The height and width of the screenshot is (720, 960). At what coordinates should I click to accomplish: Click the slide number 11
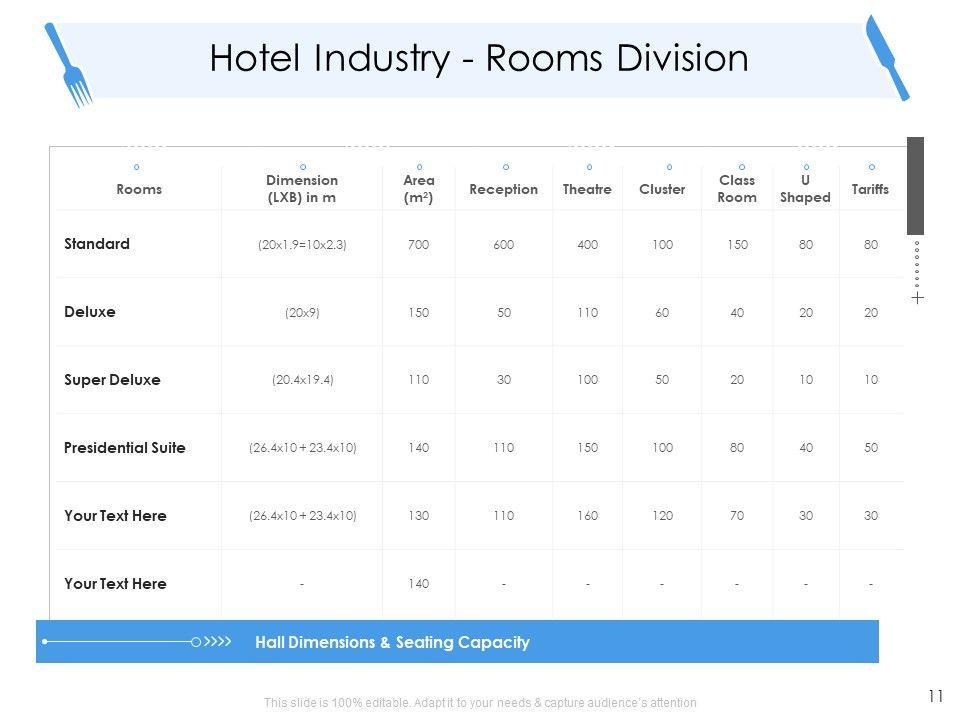pyautogui.click(x=936, y=695)
